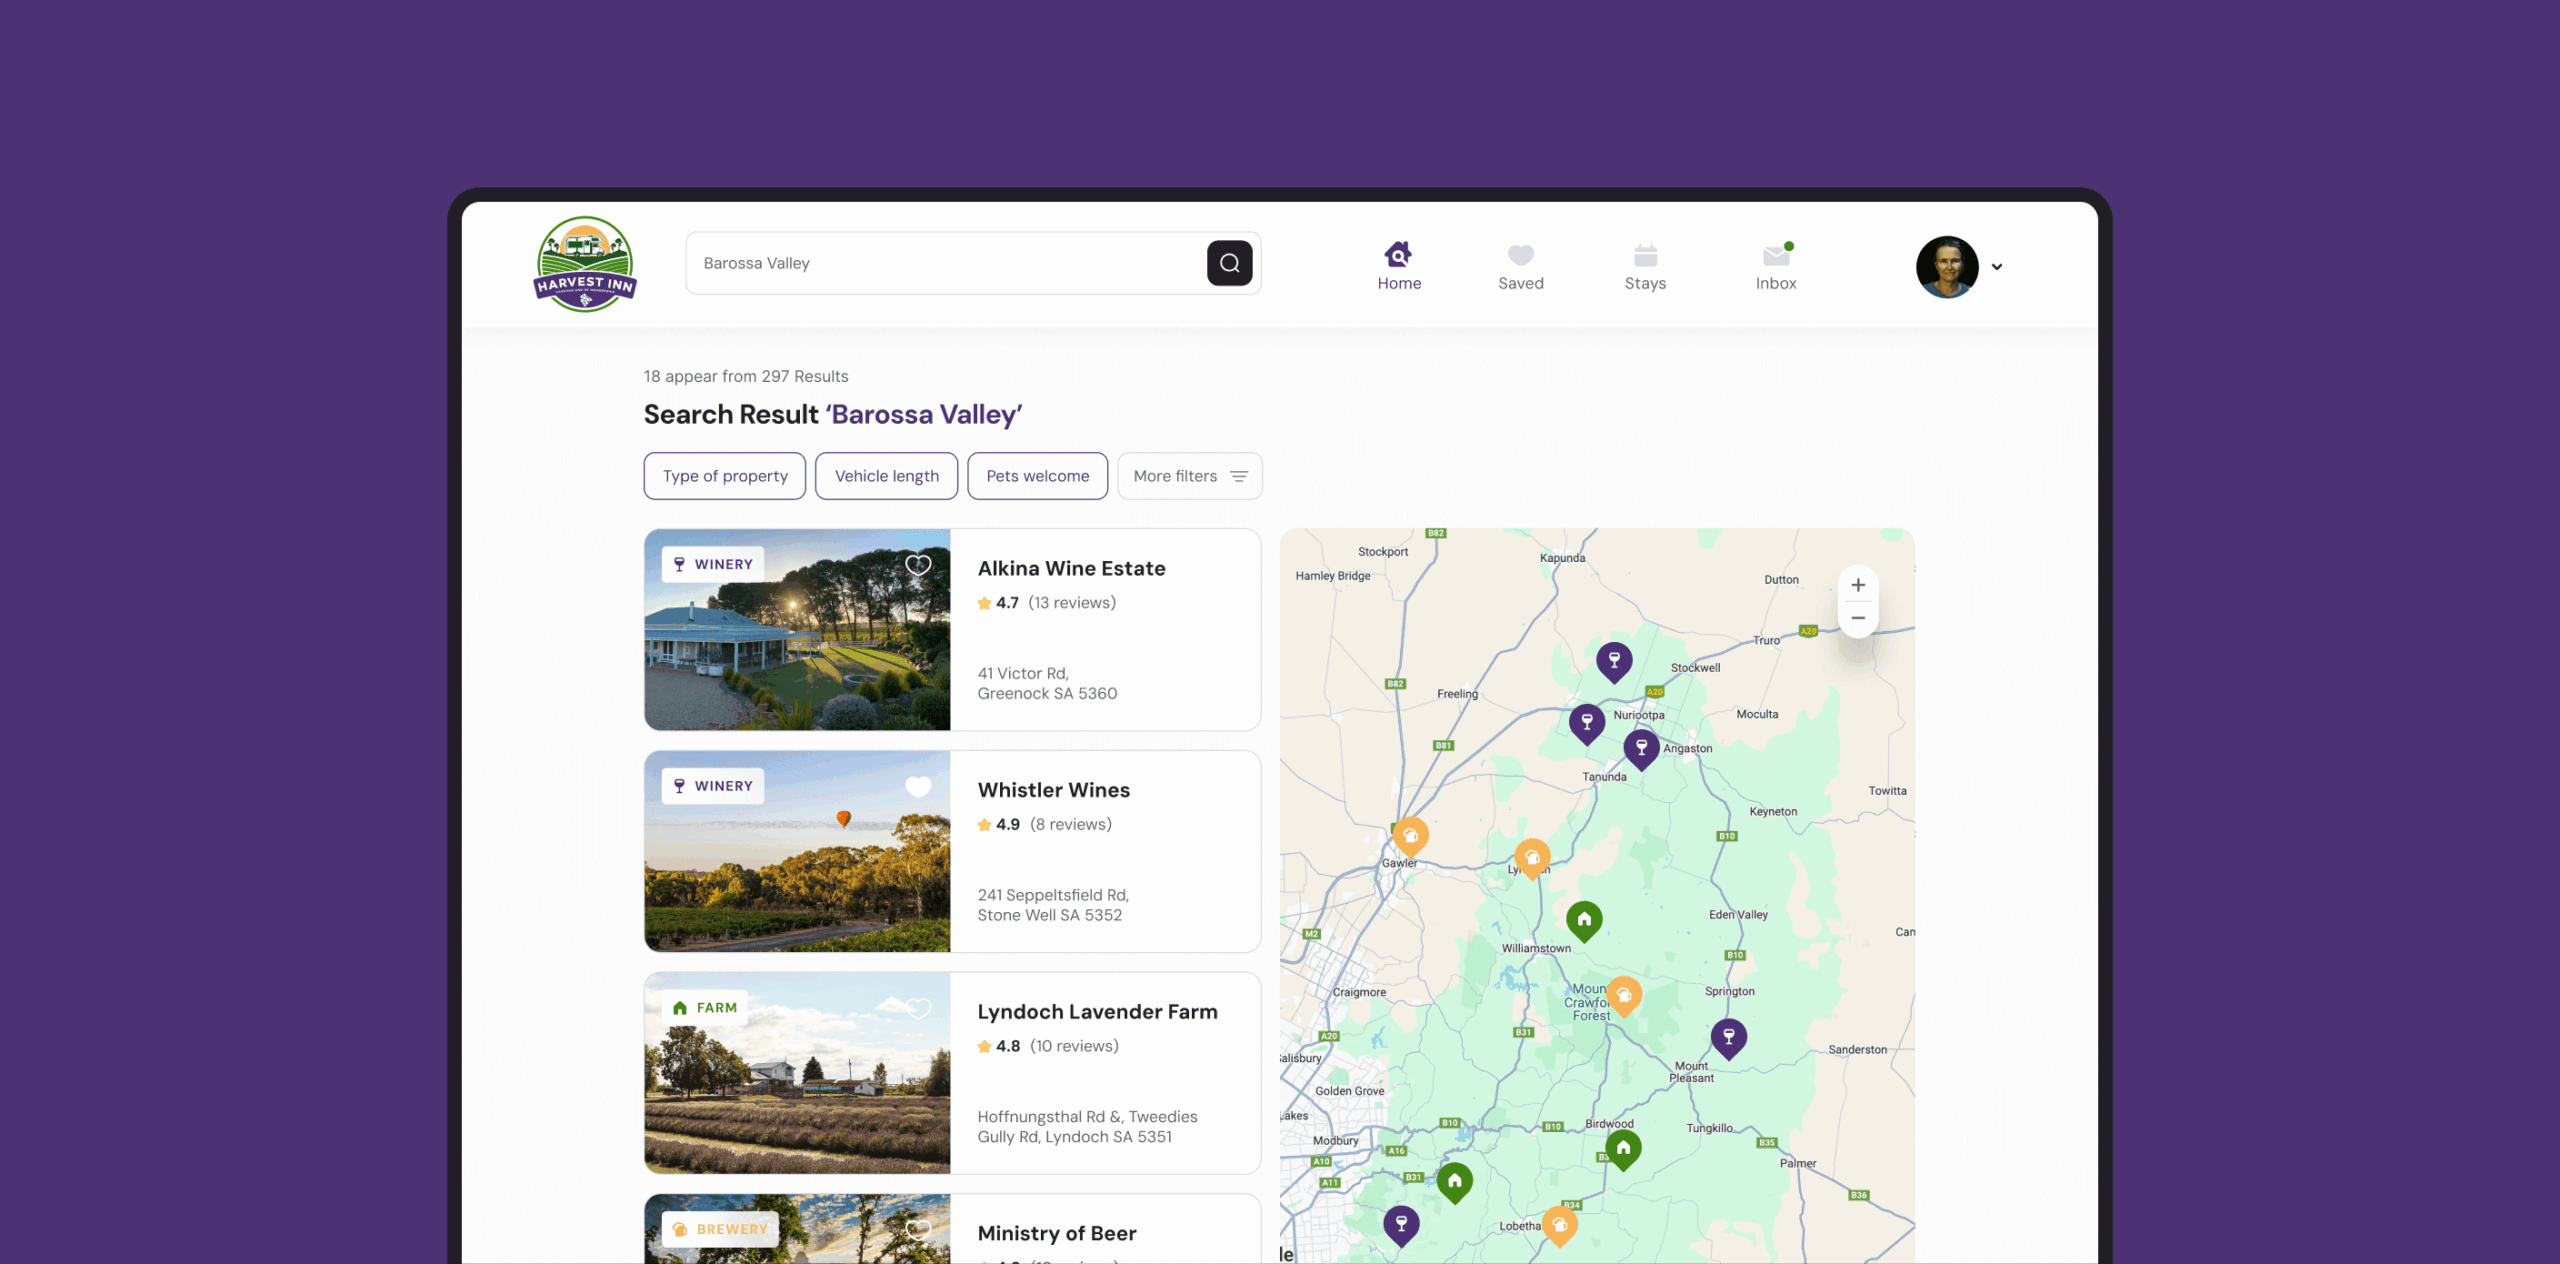Viewport: 2560px width, 1264px height.
Task: Save Ministry of Beer with heart icon
Action: click(x=917, y=1229)
